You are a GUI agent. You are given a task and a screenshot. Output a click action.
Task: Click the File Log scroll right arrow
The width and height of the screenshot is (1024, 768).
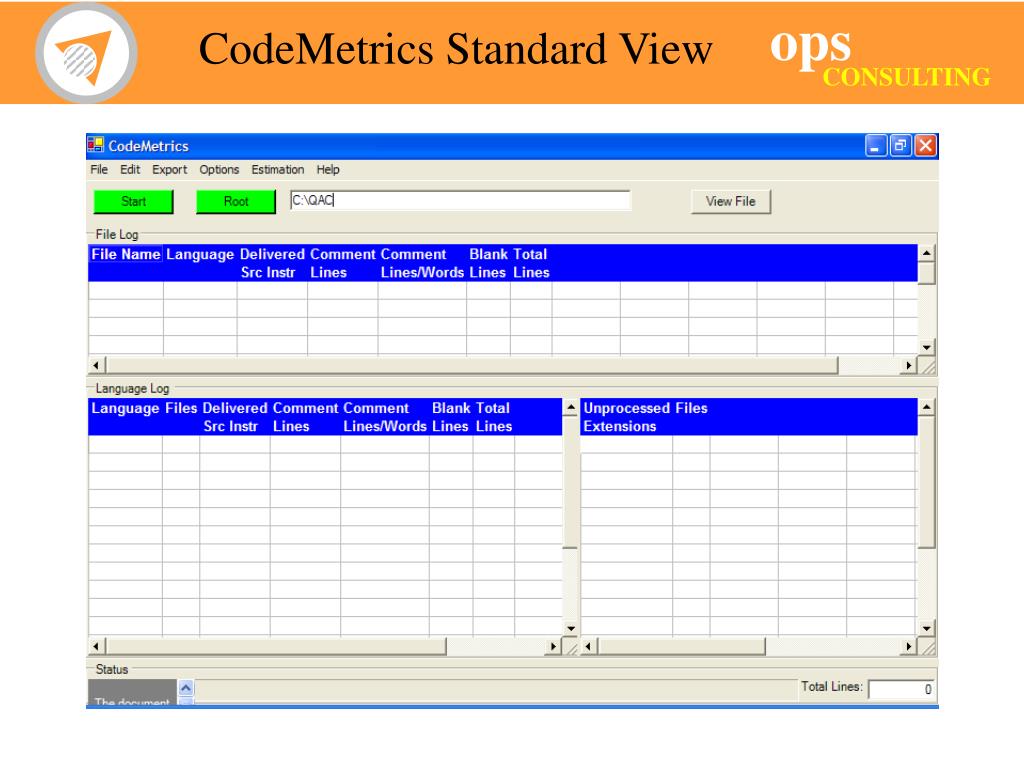coord(908,365)
